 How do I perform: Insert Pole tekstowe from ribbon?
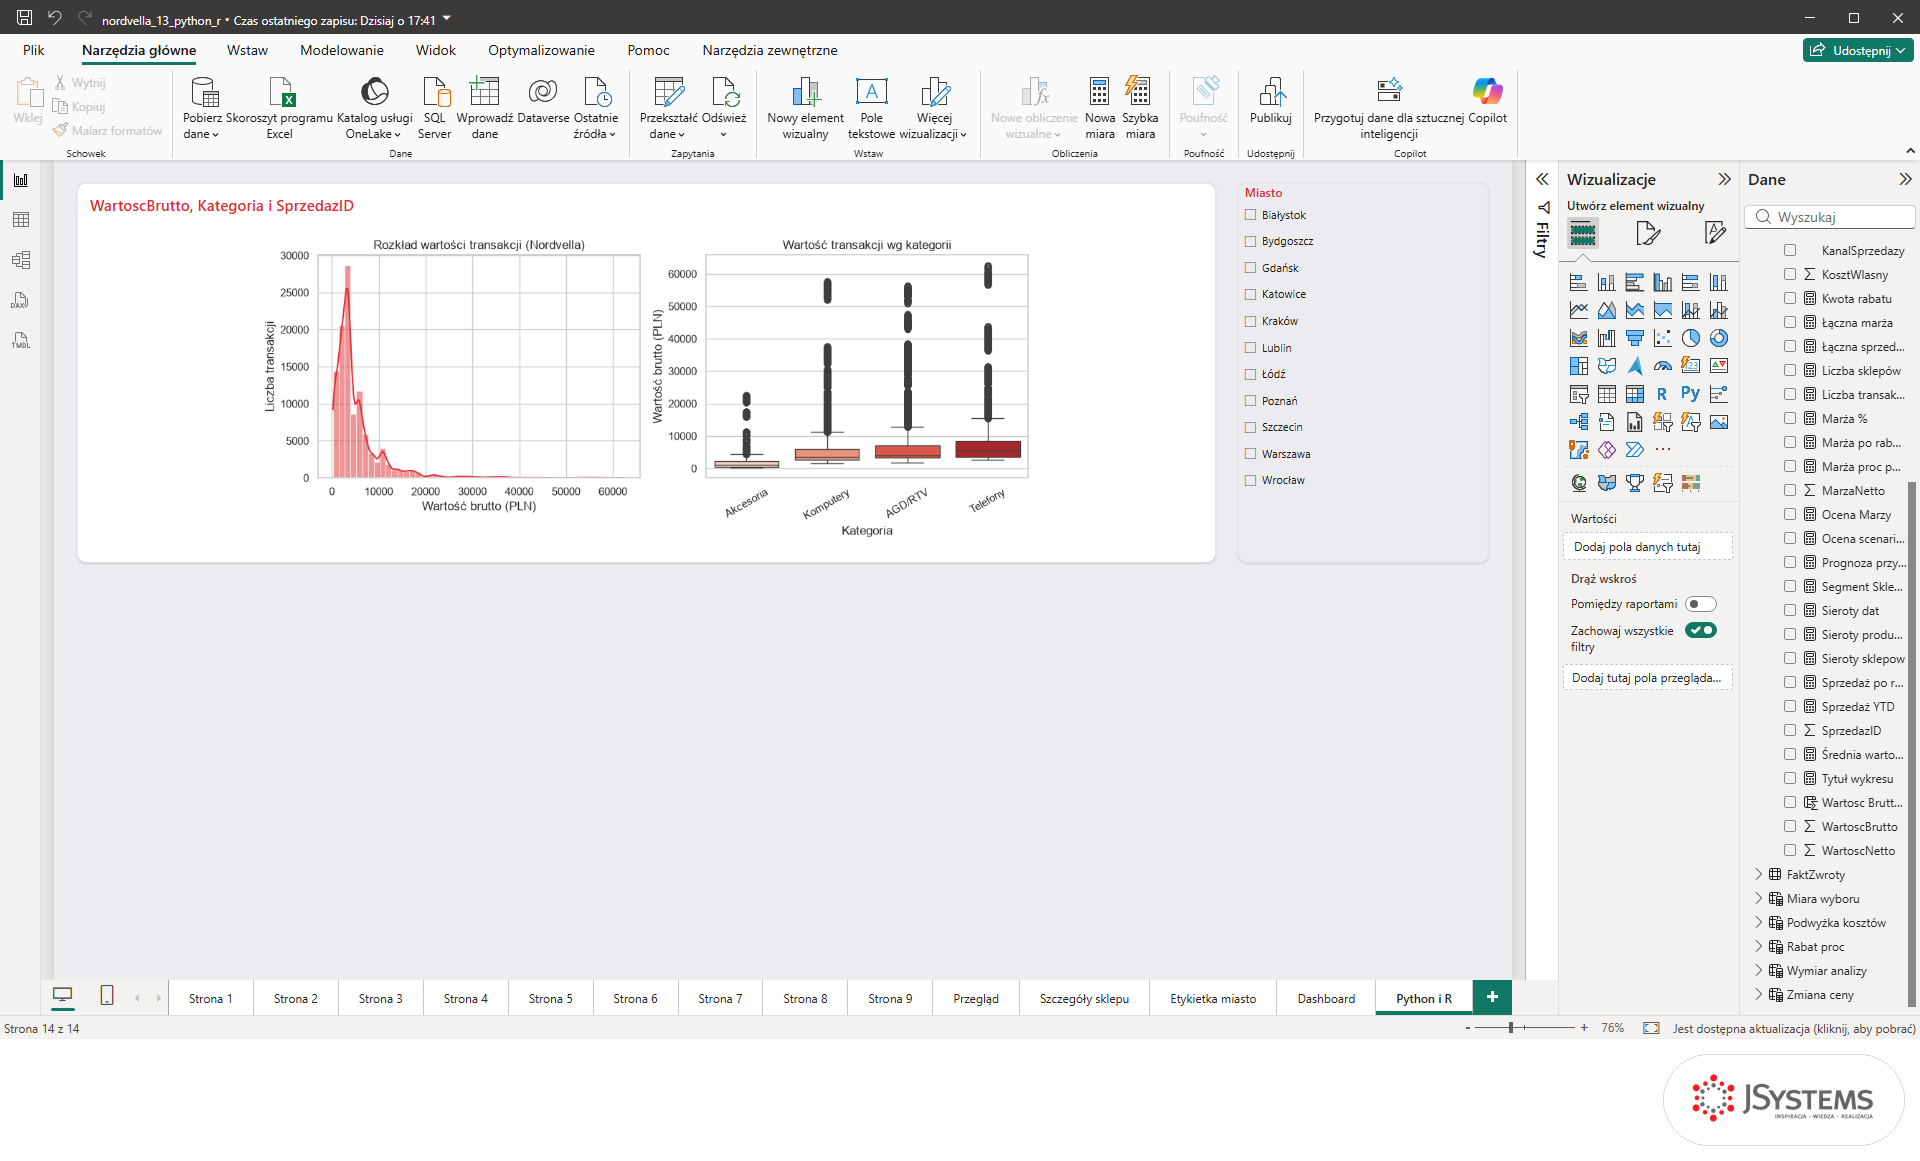click(x=871, y=108)
